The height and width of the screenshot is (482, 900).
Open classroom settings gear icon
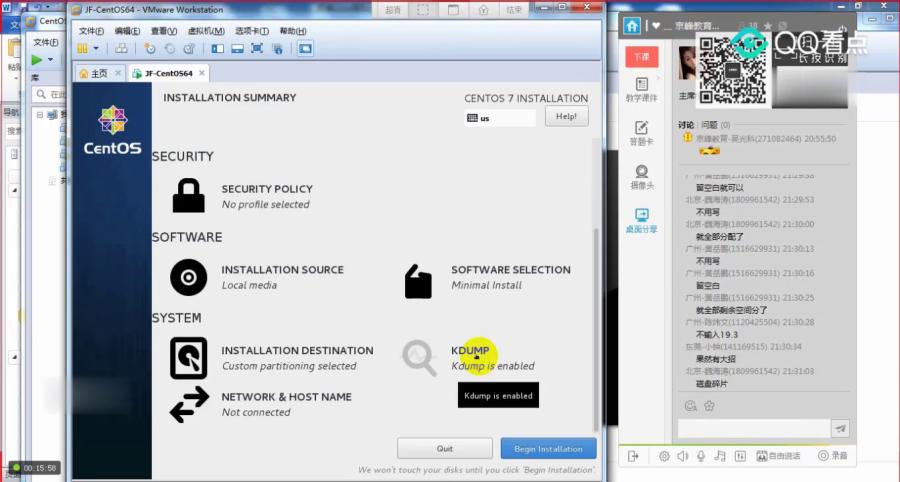[x=664, y=456]
